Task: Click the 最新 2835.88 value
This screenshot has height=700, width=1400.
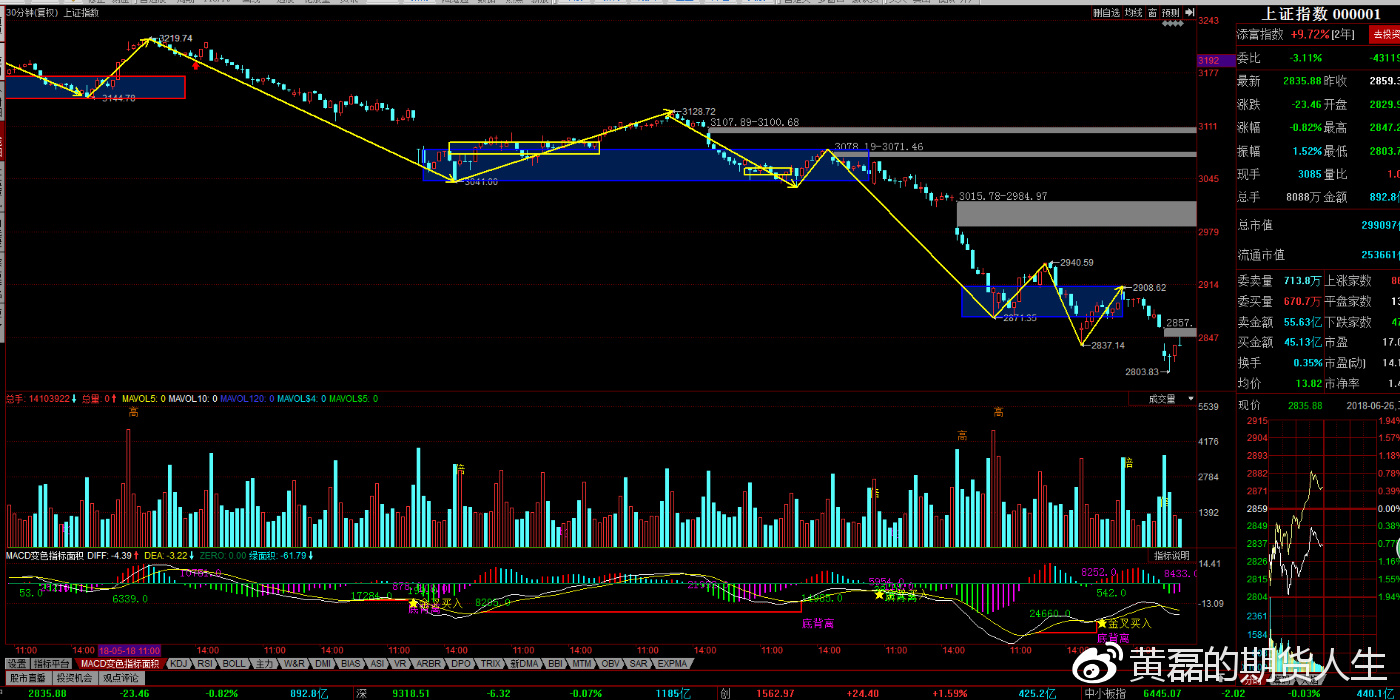Action: [x=1302, y=81]
